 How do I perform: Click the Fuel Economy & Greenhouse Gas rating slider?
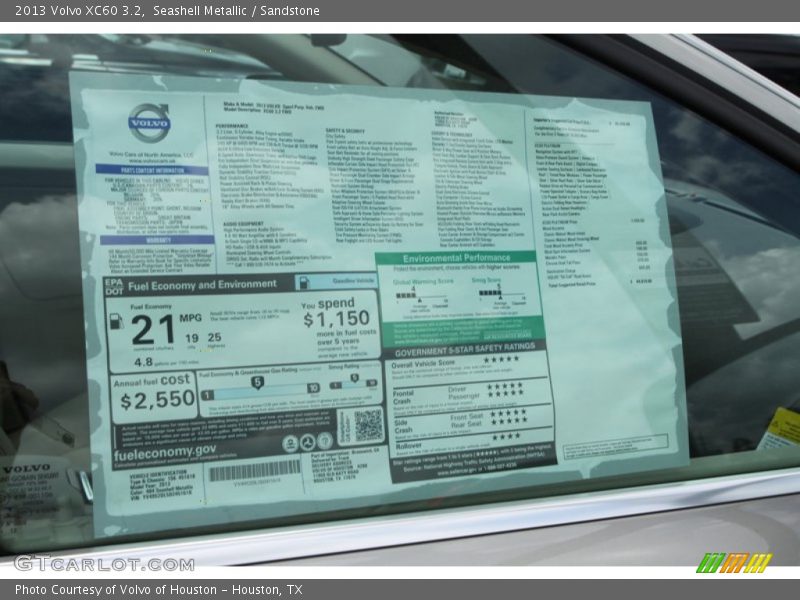tap(260, 386)
